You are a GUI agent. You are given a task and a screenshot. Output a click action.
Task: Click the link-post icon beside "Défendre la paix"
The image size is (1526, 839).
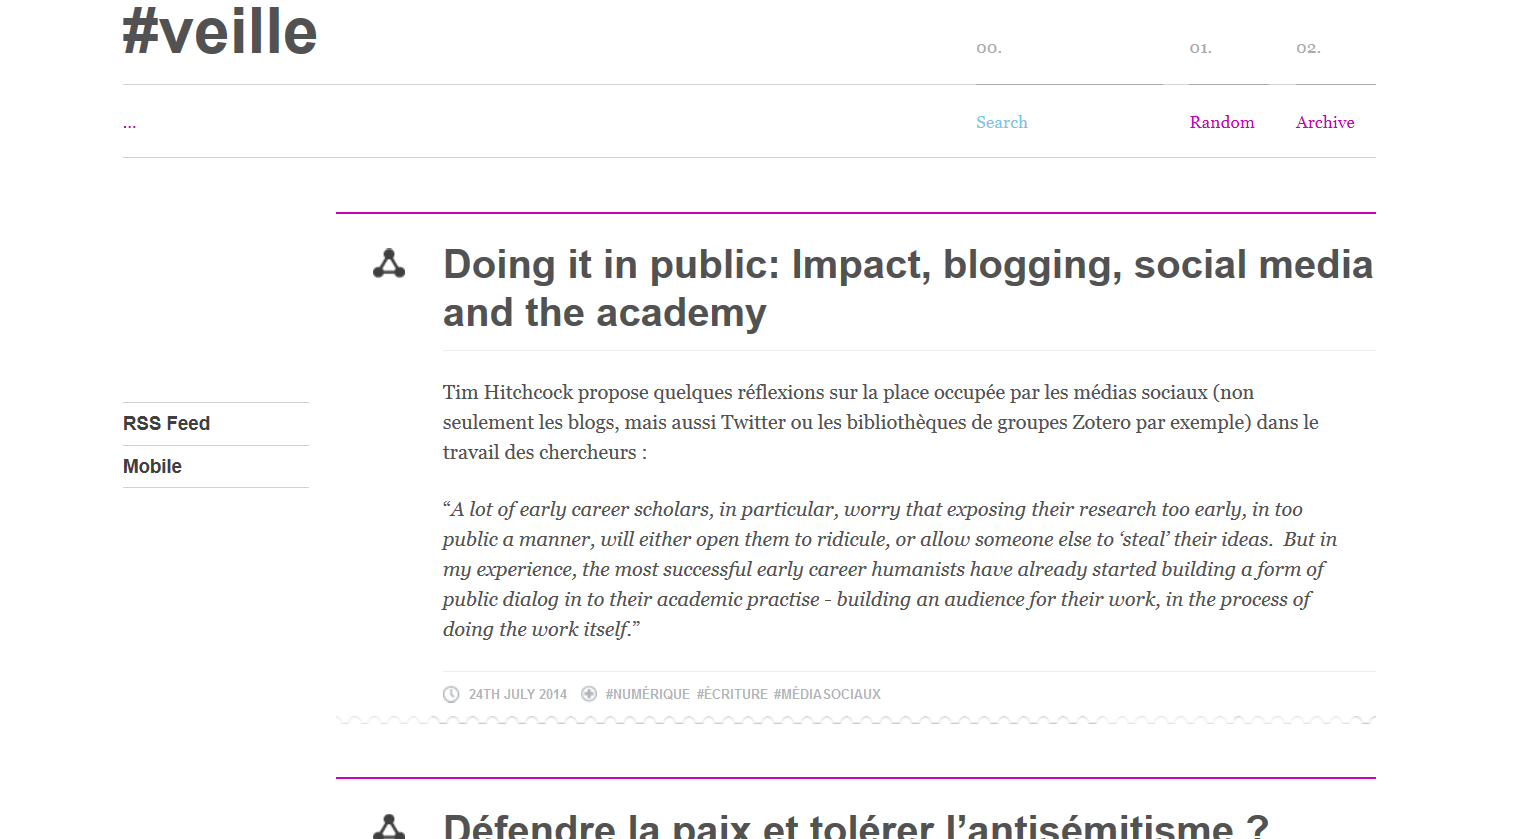[x=389, y=827]
